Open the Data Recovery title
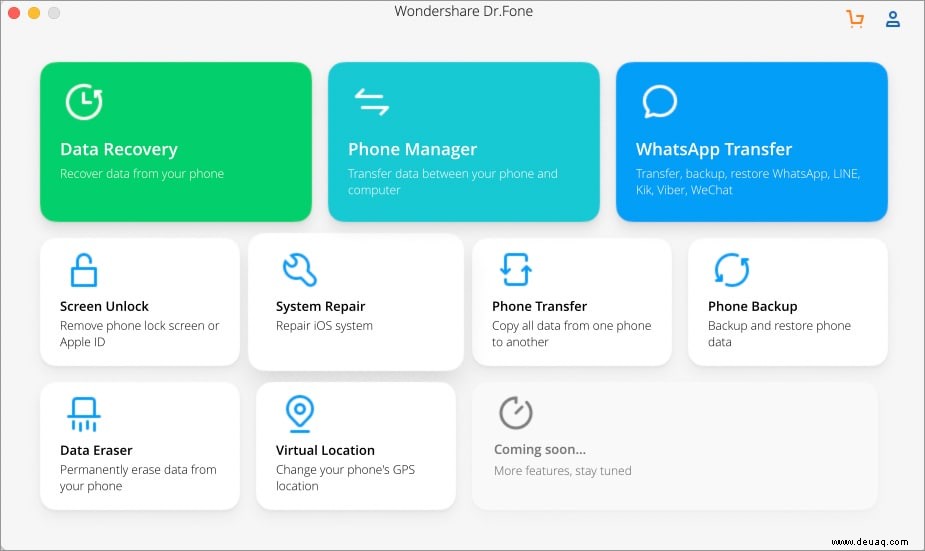Image resolution: width=925 pixels, height=551 pixels. click(119, 149)
